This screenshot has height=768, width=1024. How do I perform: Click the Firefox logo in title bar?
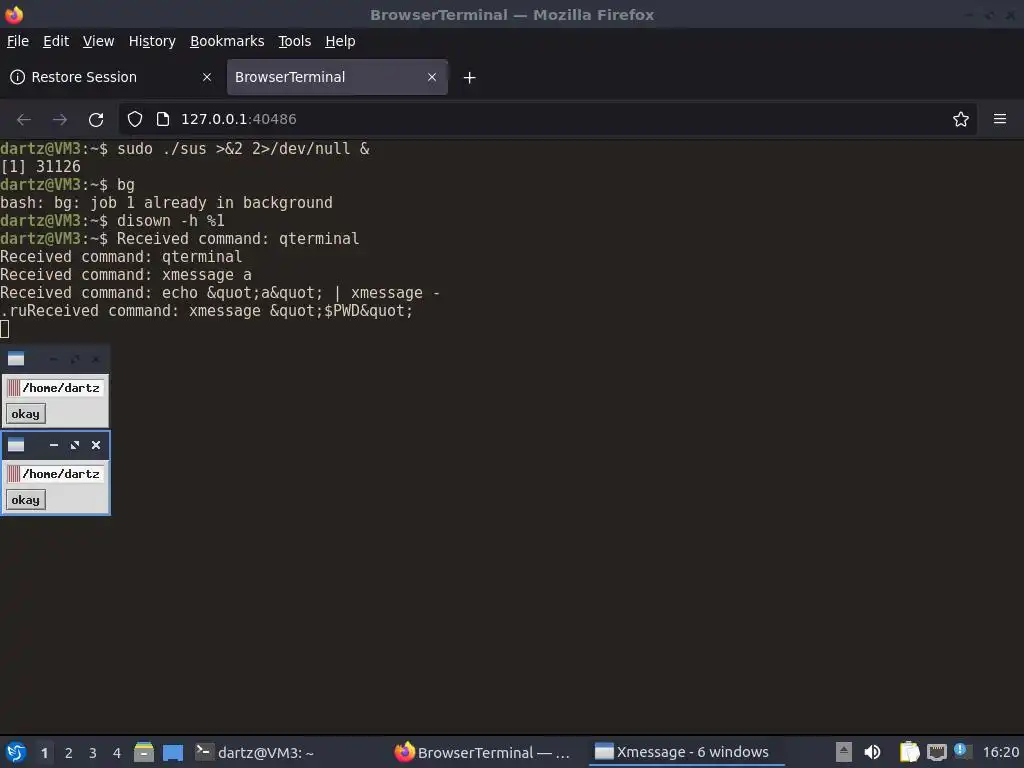(x=13, y=14)
